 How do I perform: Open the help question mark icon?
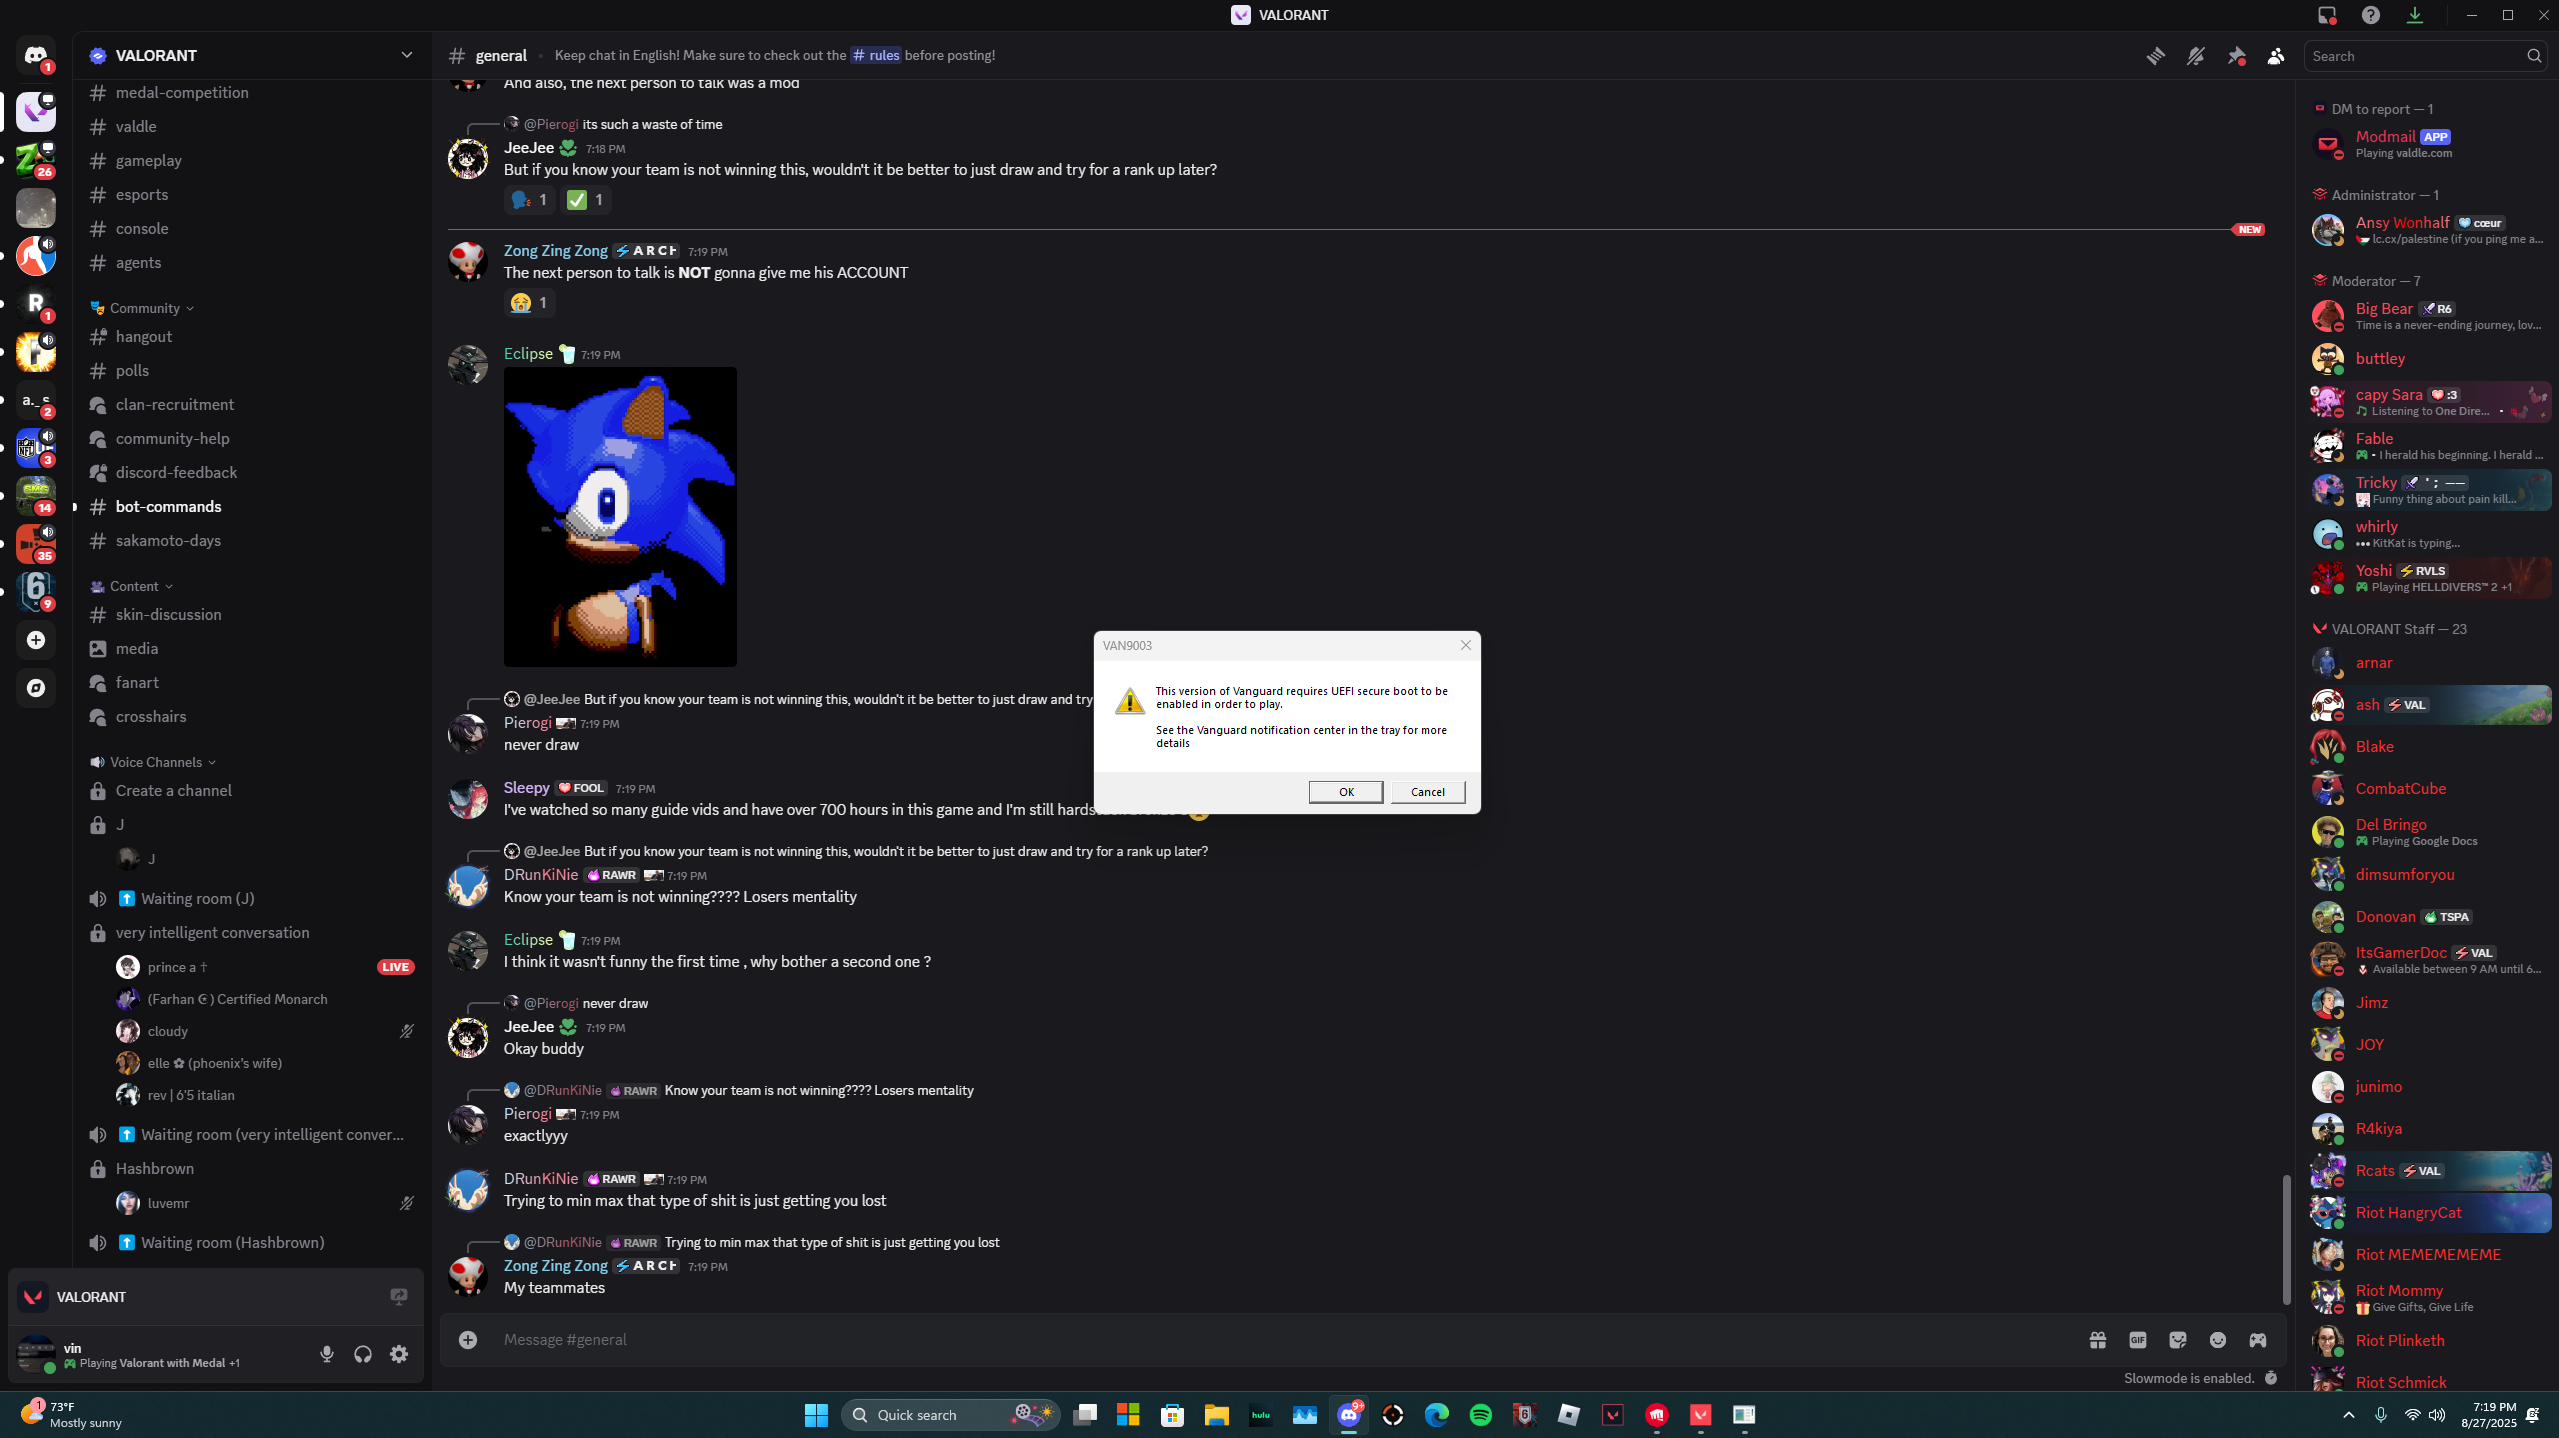coord(2371,15)
